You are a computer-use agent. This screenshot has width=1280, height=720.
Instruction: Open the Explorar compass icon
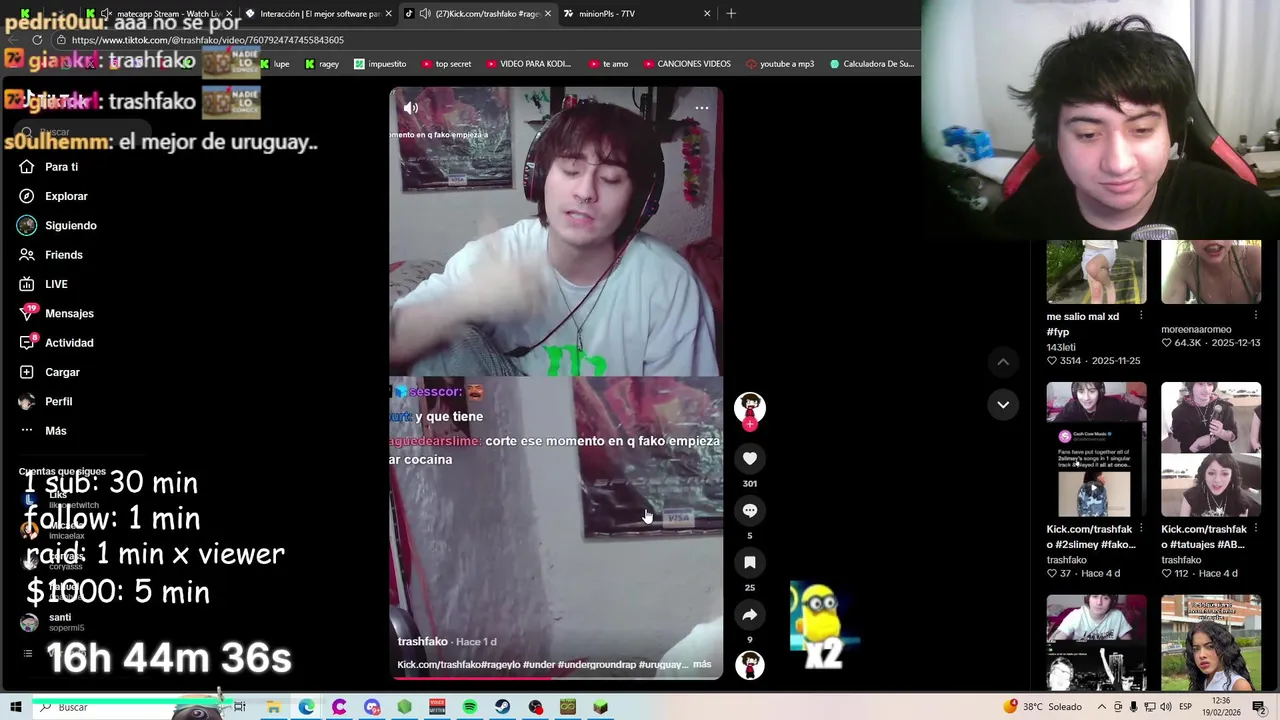click(27, 196)
